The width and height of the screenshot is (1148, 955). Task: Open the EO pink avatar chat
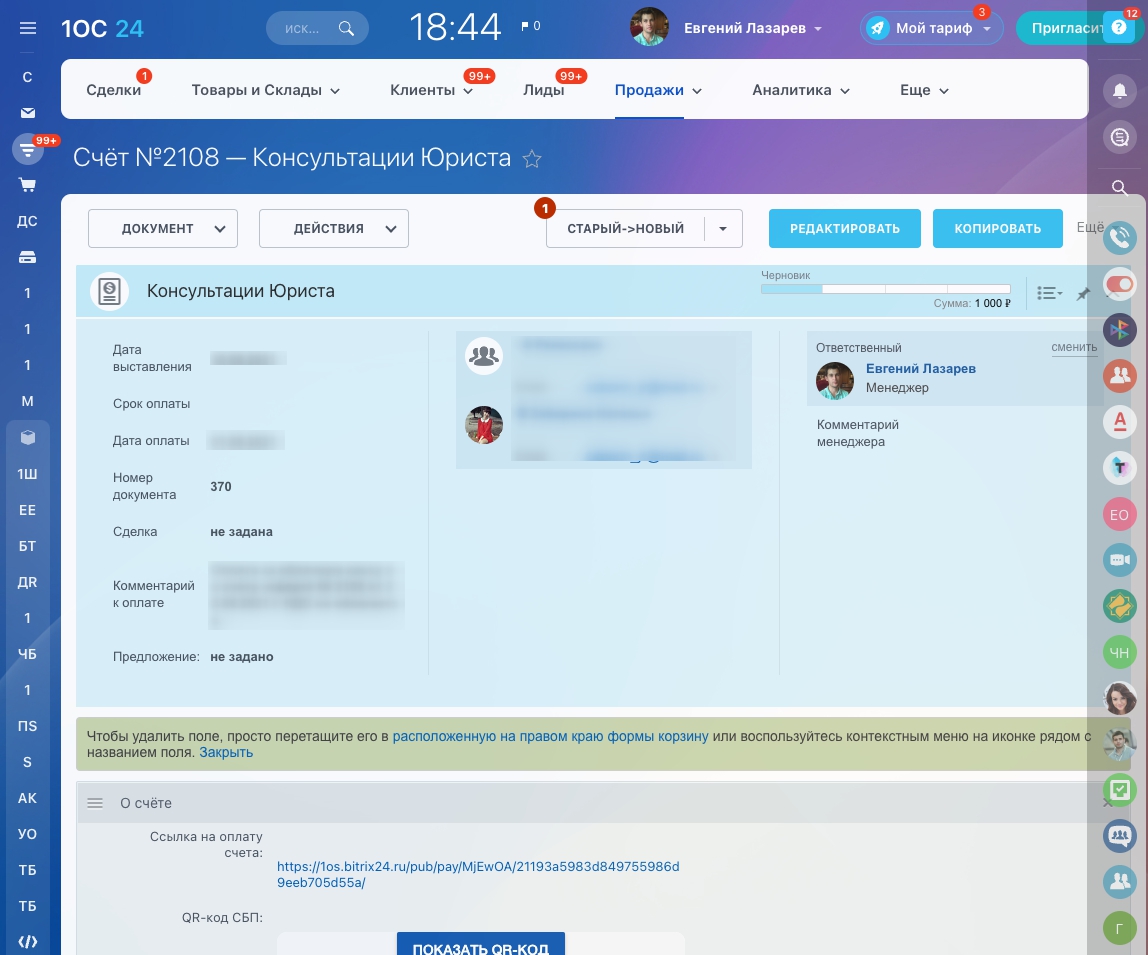[x=1119, y=514]
